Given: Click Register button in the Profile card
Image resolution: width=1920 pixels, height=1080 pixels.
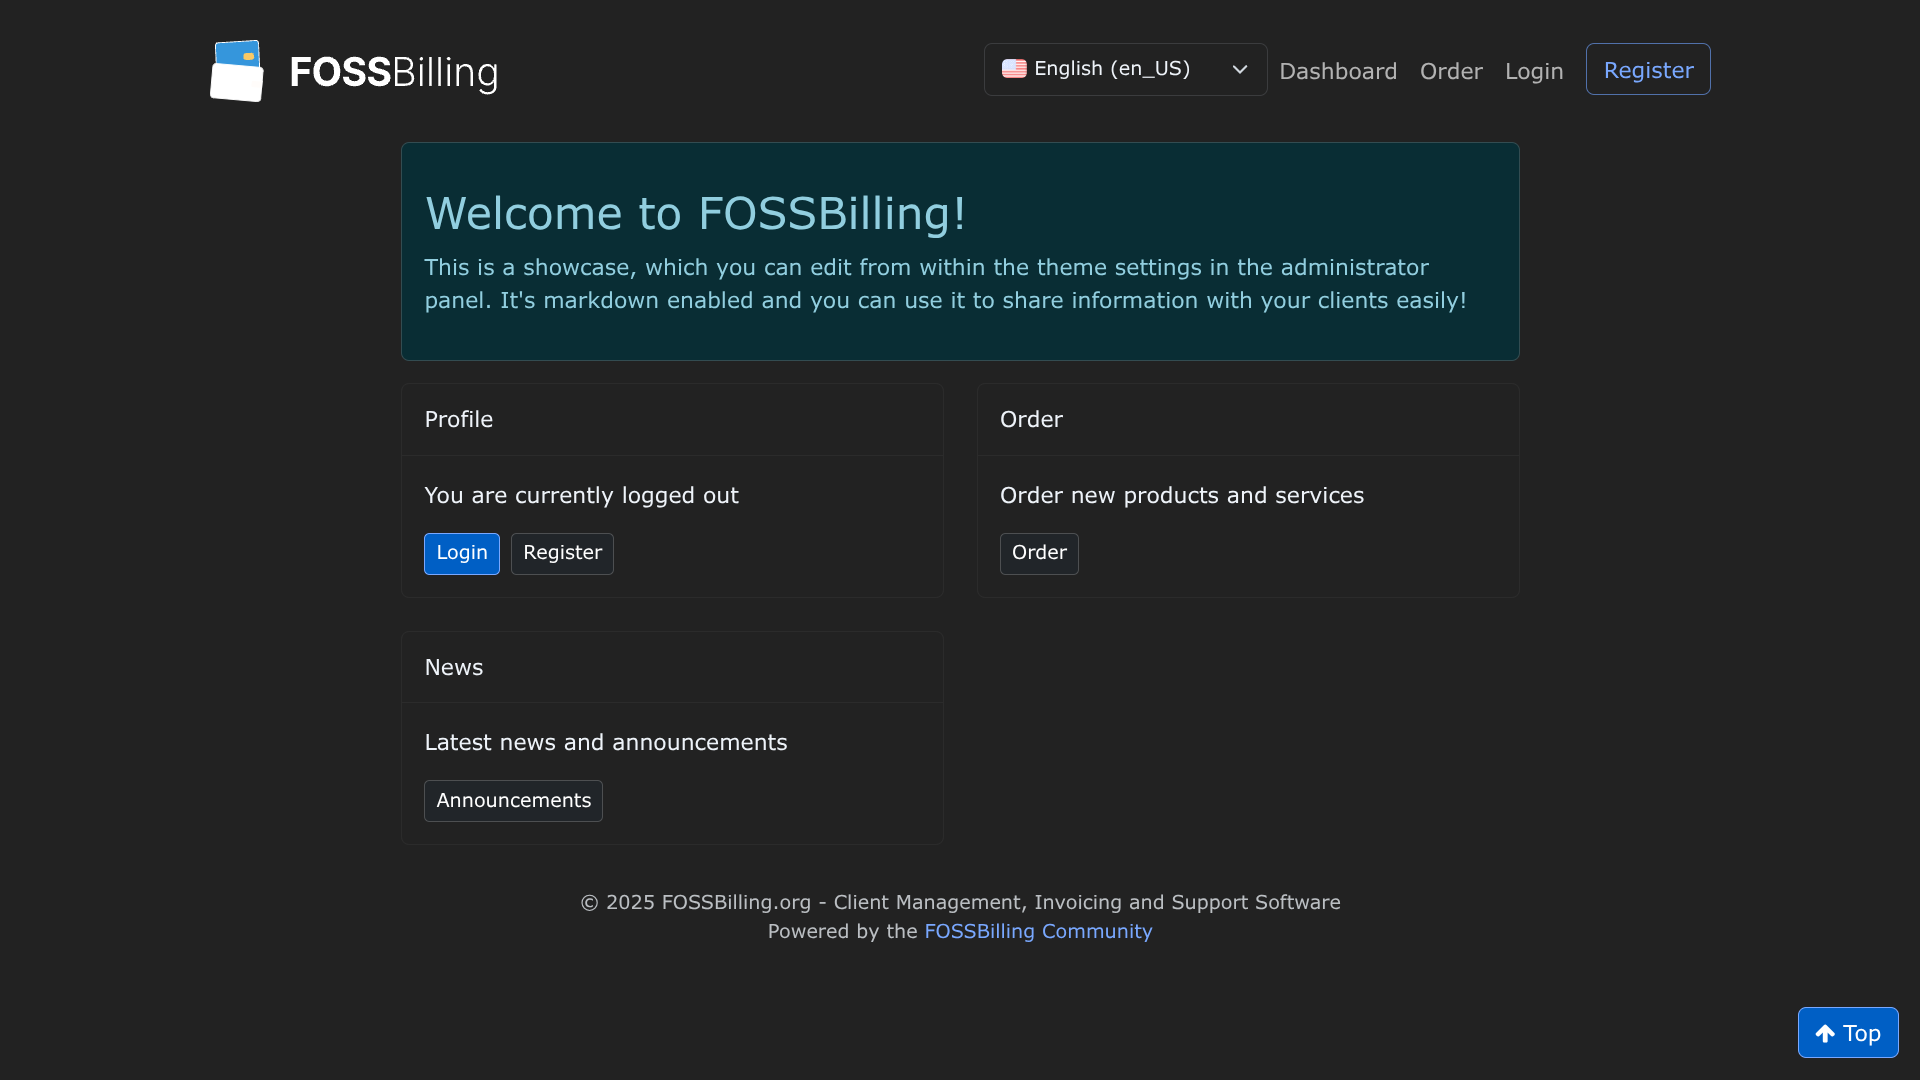Looking at the screenshot, I should pos(562,553).
